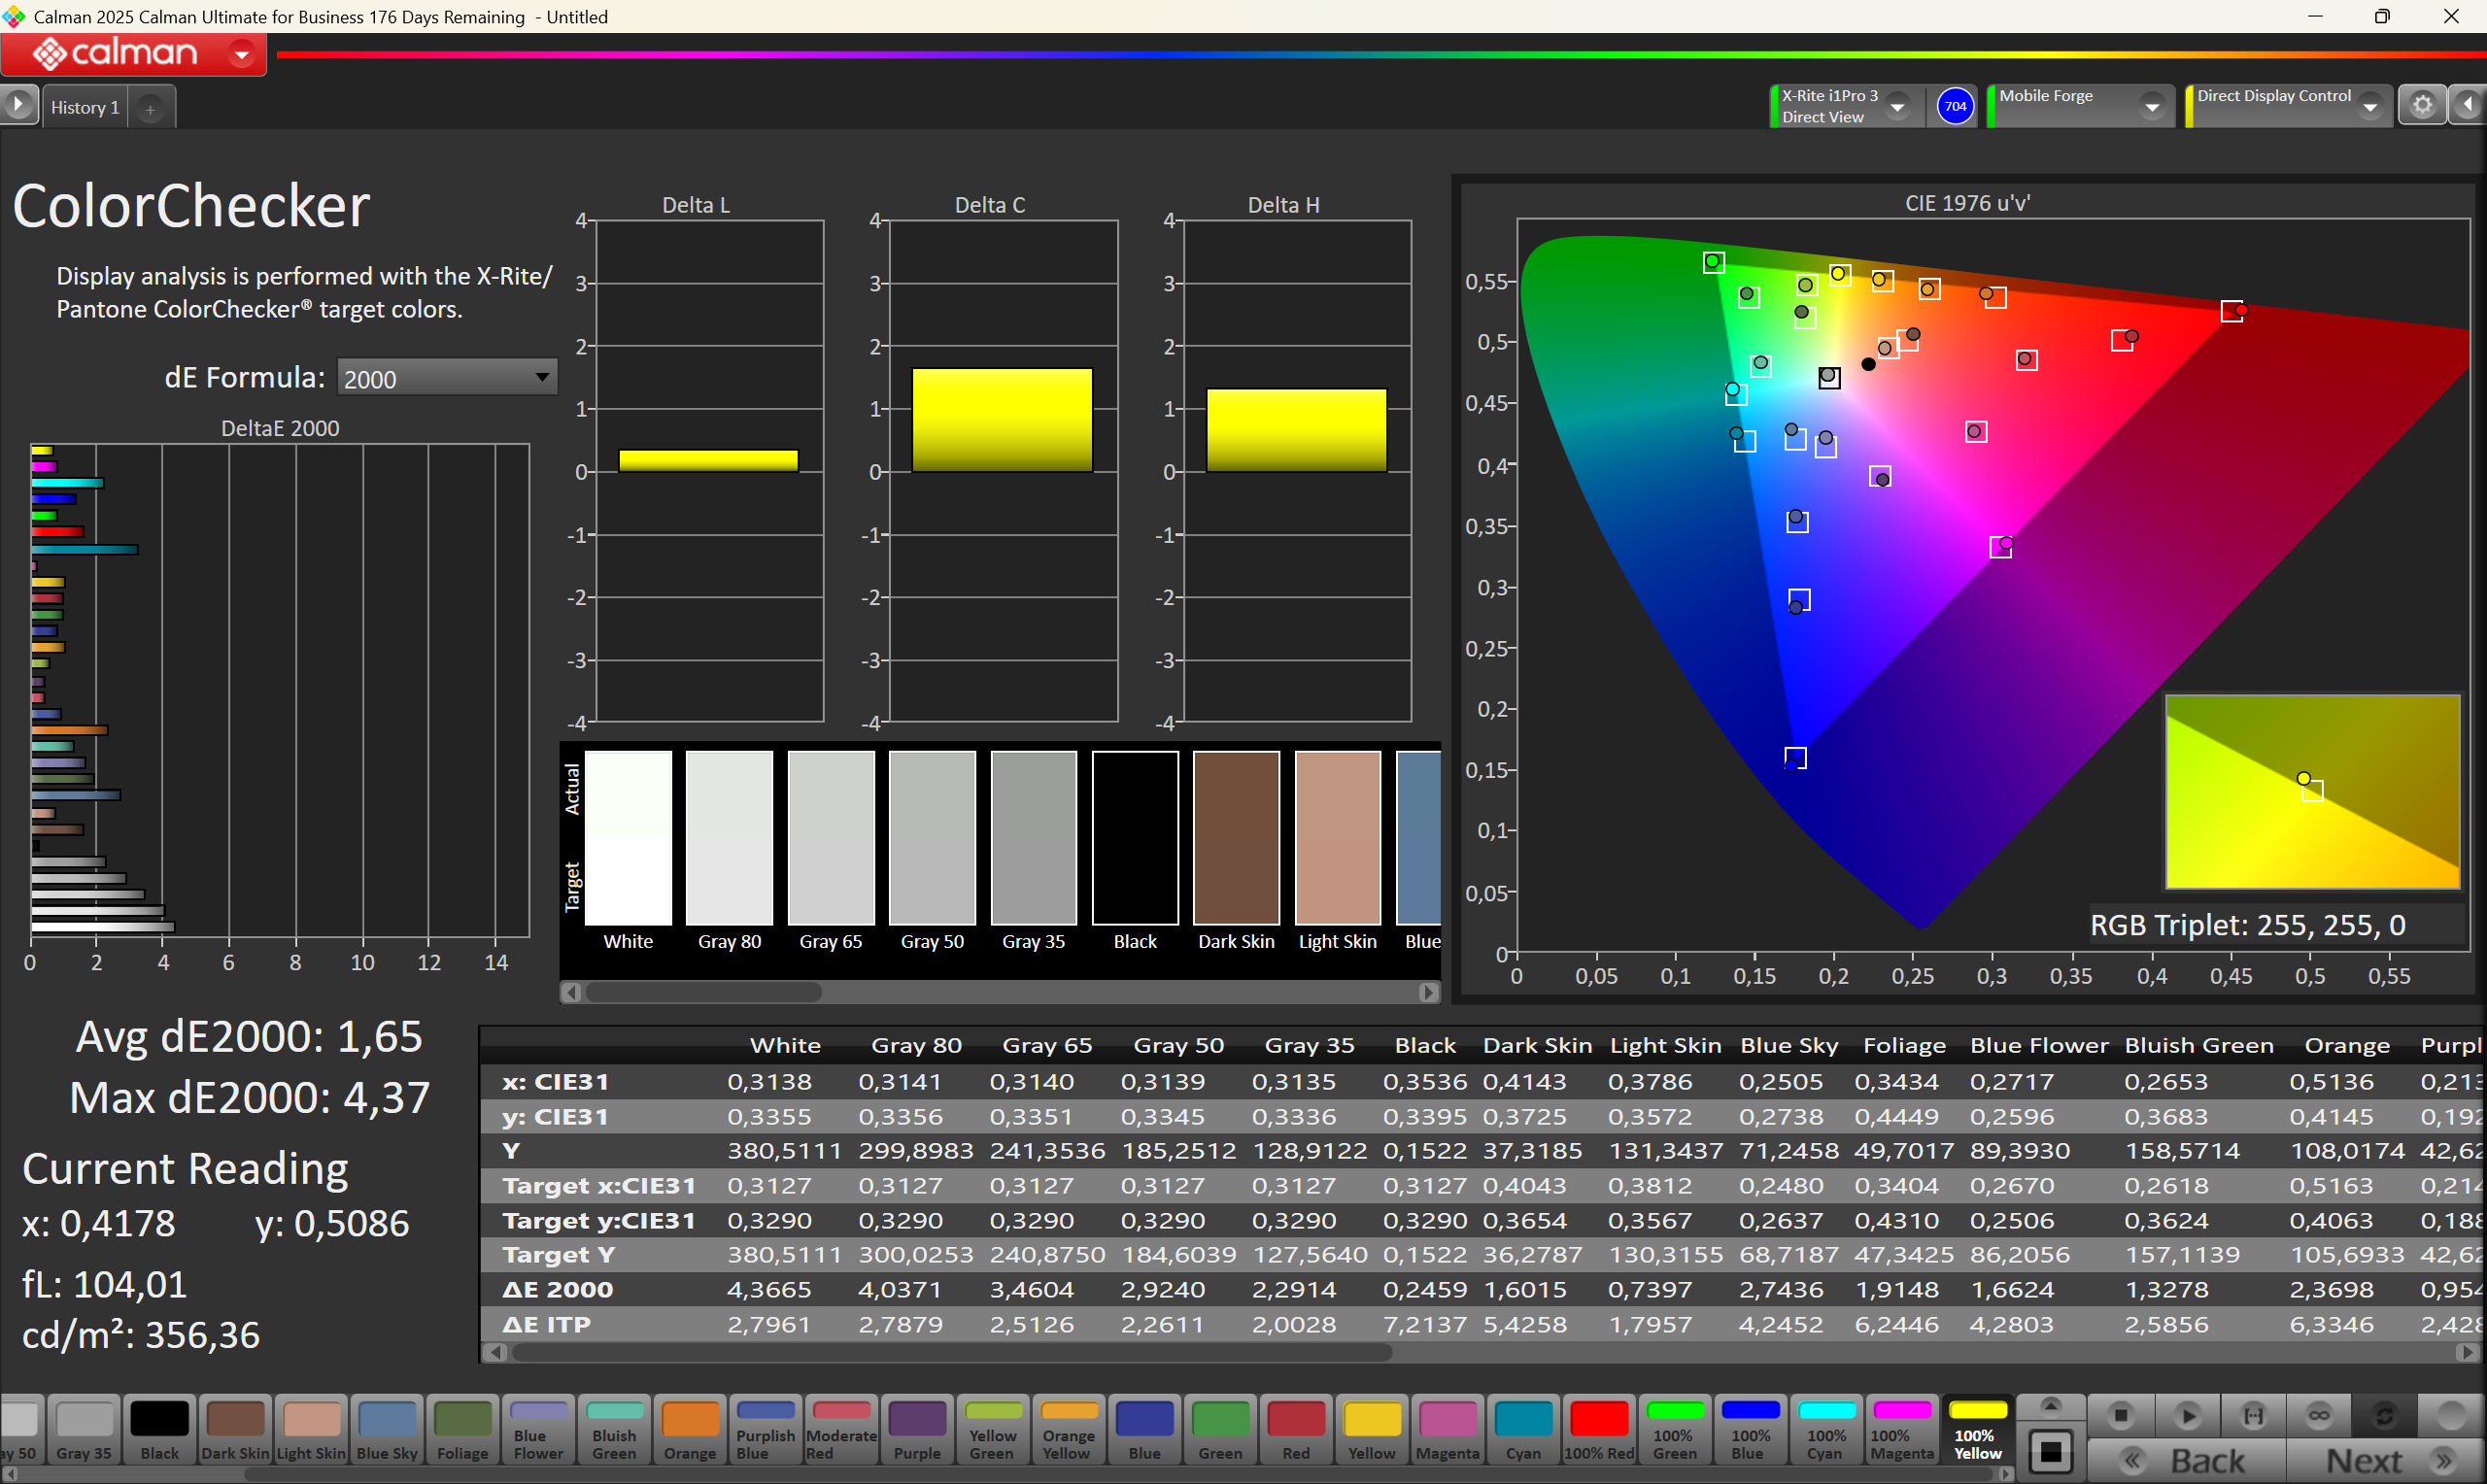Select the 100% Red color swatch
2487x1484 pixels.
(1598, 1429)
